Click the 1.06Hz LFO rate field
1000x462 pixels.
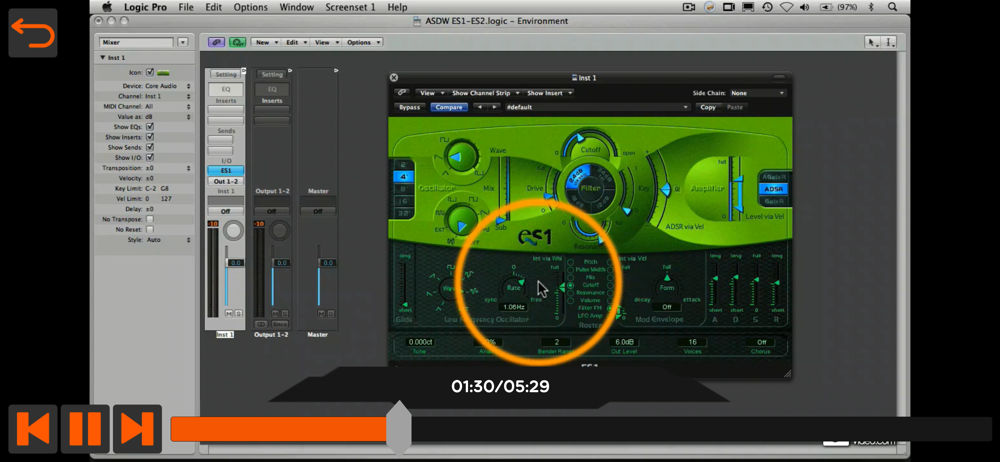(x=513, y=307)
